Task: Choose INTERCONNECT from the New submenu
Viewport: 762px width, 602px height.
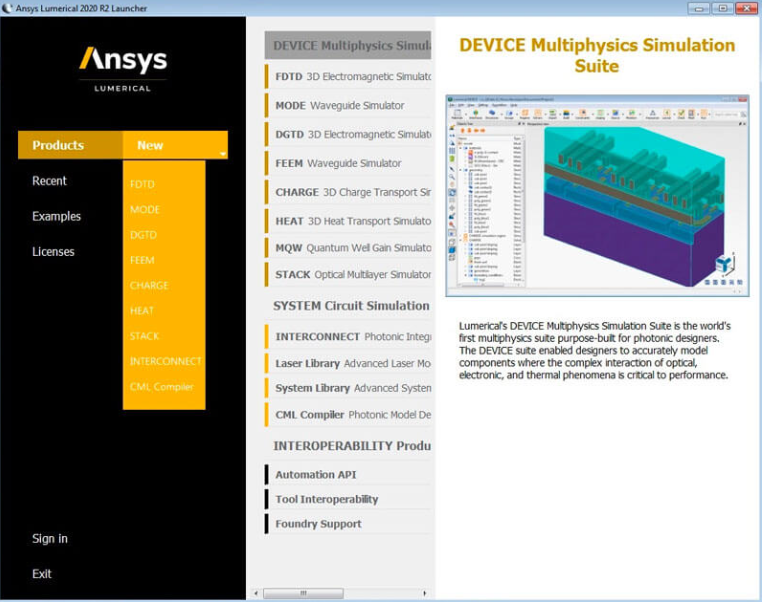Action: 165,361
